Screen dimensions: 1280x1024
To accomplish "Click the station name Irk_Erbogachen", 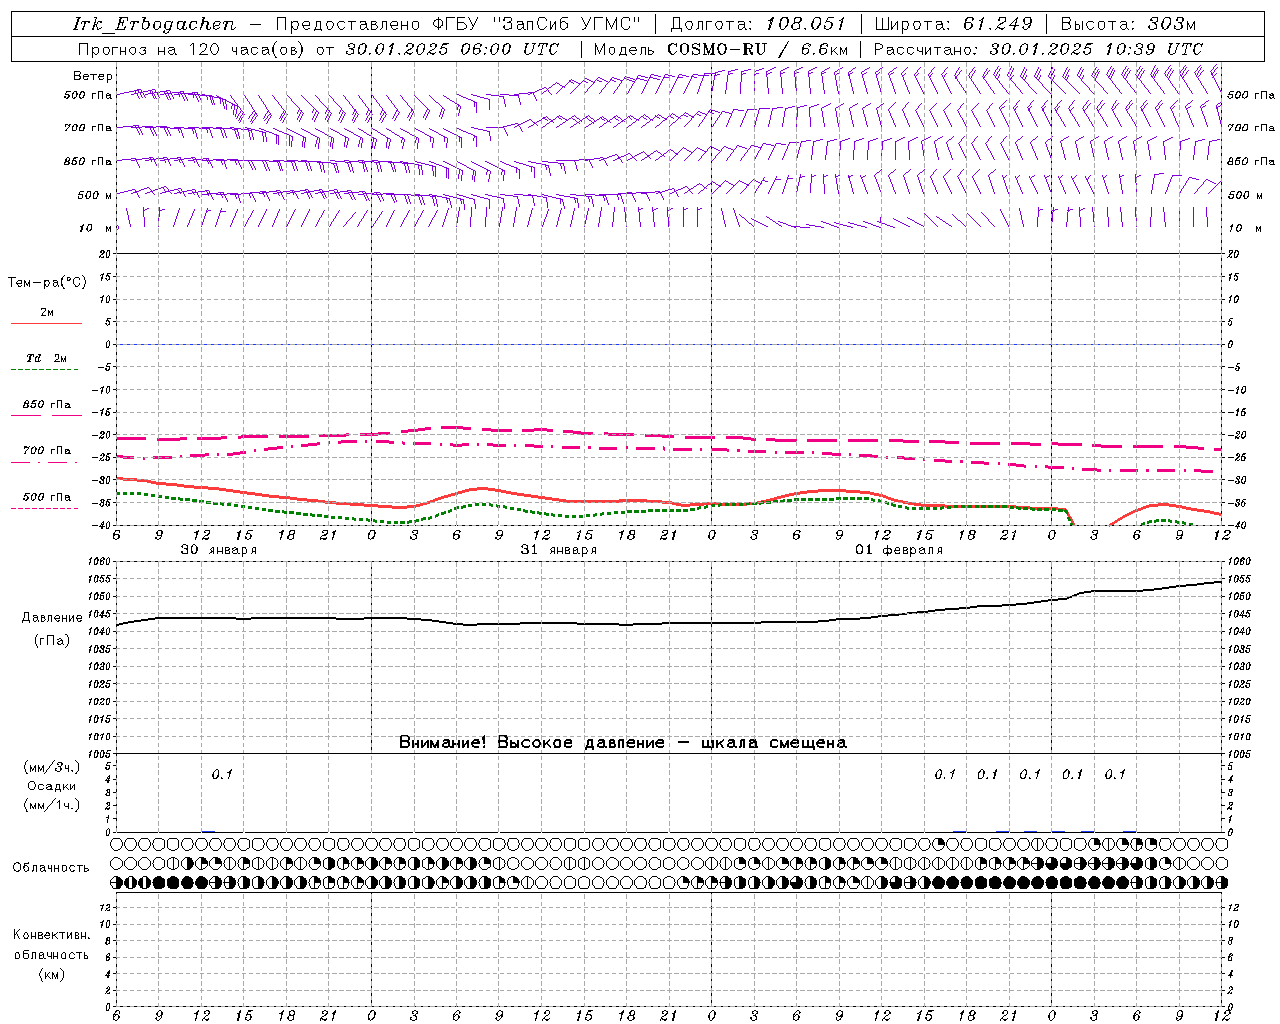I will [154, 24].
